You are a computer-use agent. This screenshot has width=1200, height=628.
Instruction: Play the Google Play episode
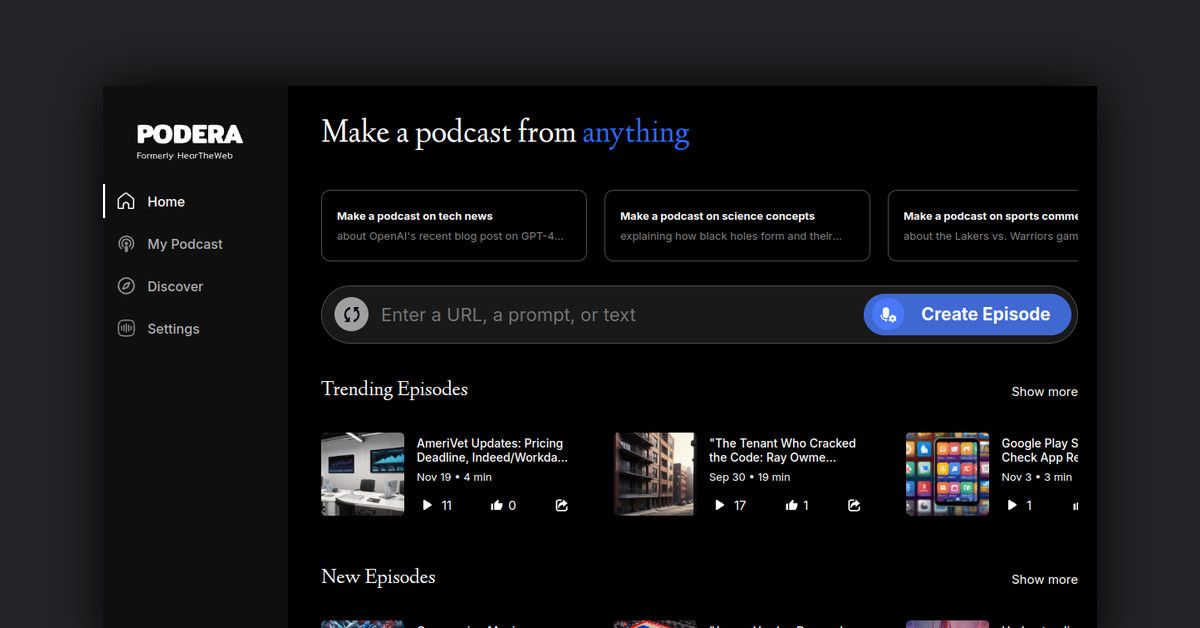coord(1012,505)
